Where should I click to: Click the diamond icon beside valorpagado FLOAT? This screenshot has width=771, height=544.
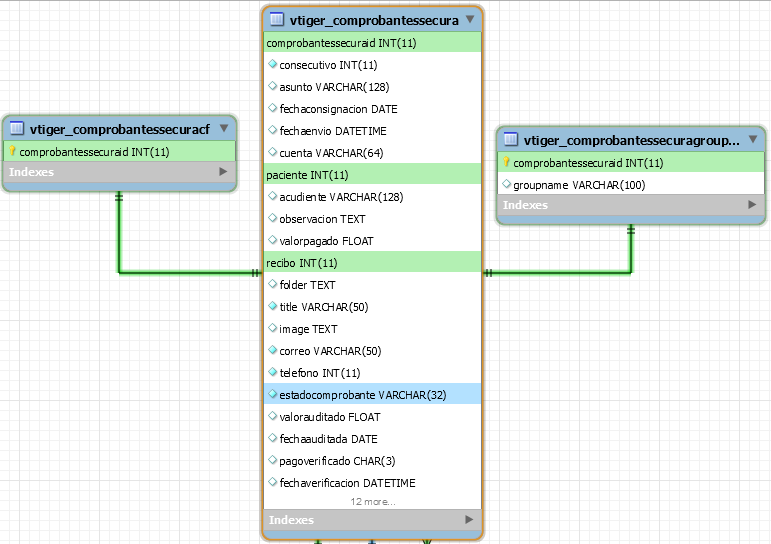[x=272, y=240]
